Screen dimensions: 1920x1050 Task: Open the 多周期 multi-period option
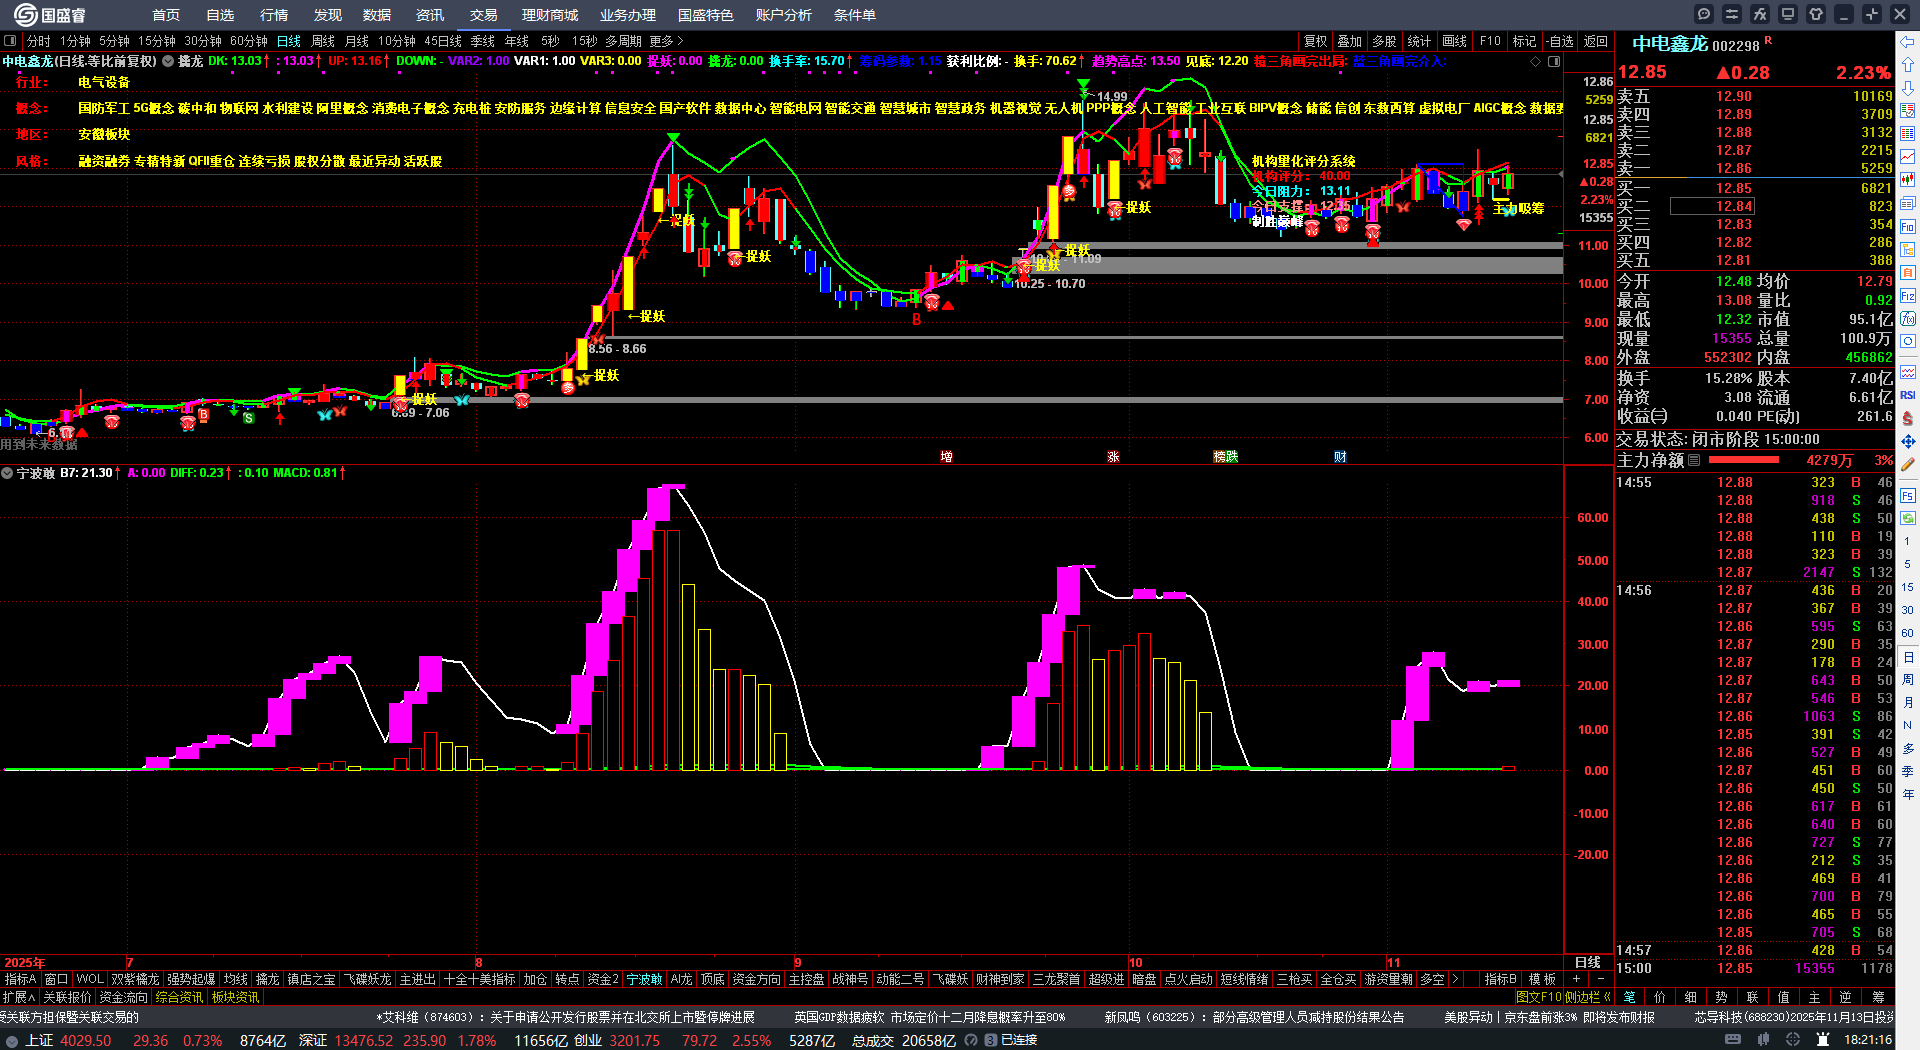pos(623,41)
